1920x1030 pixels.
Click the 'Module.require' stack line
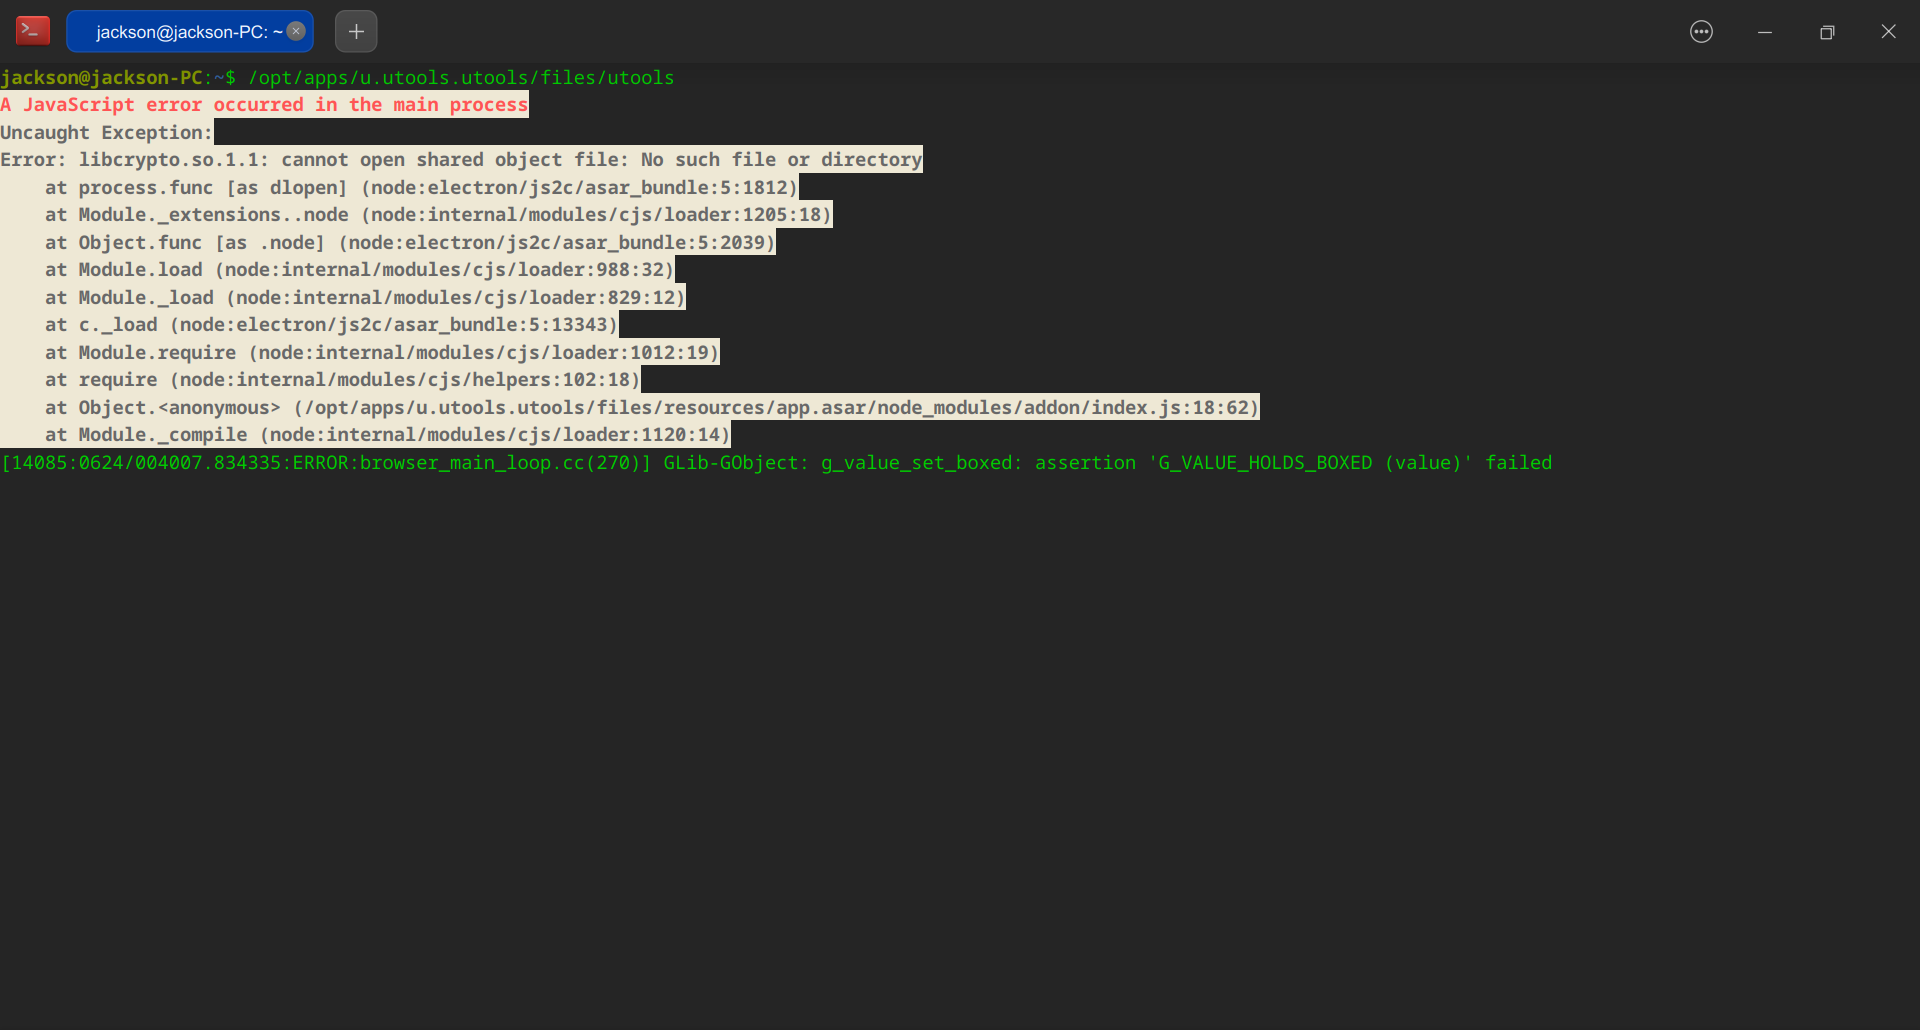click(x=382, y=353)
